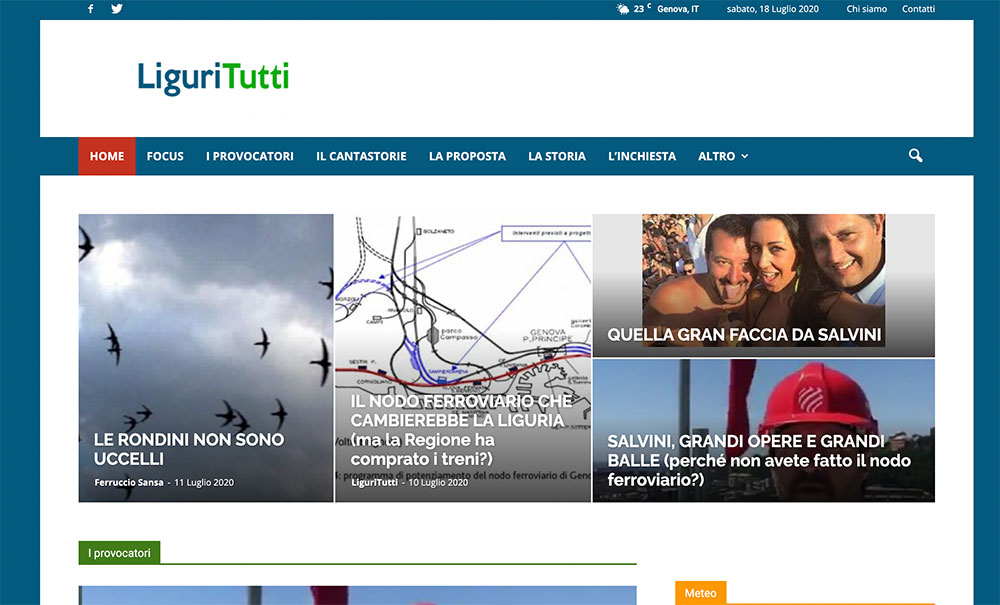Open QUELLA GRAN FACCIA DA SALVINI article
Viewport: 1000px width, 605px height.
[x=744, y=335]
